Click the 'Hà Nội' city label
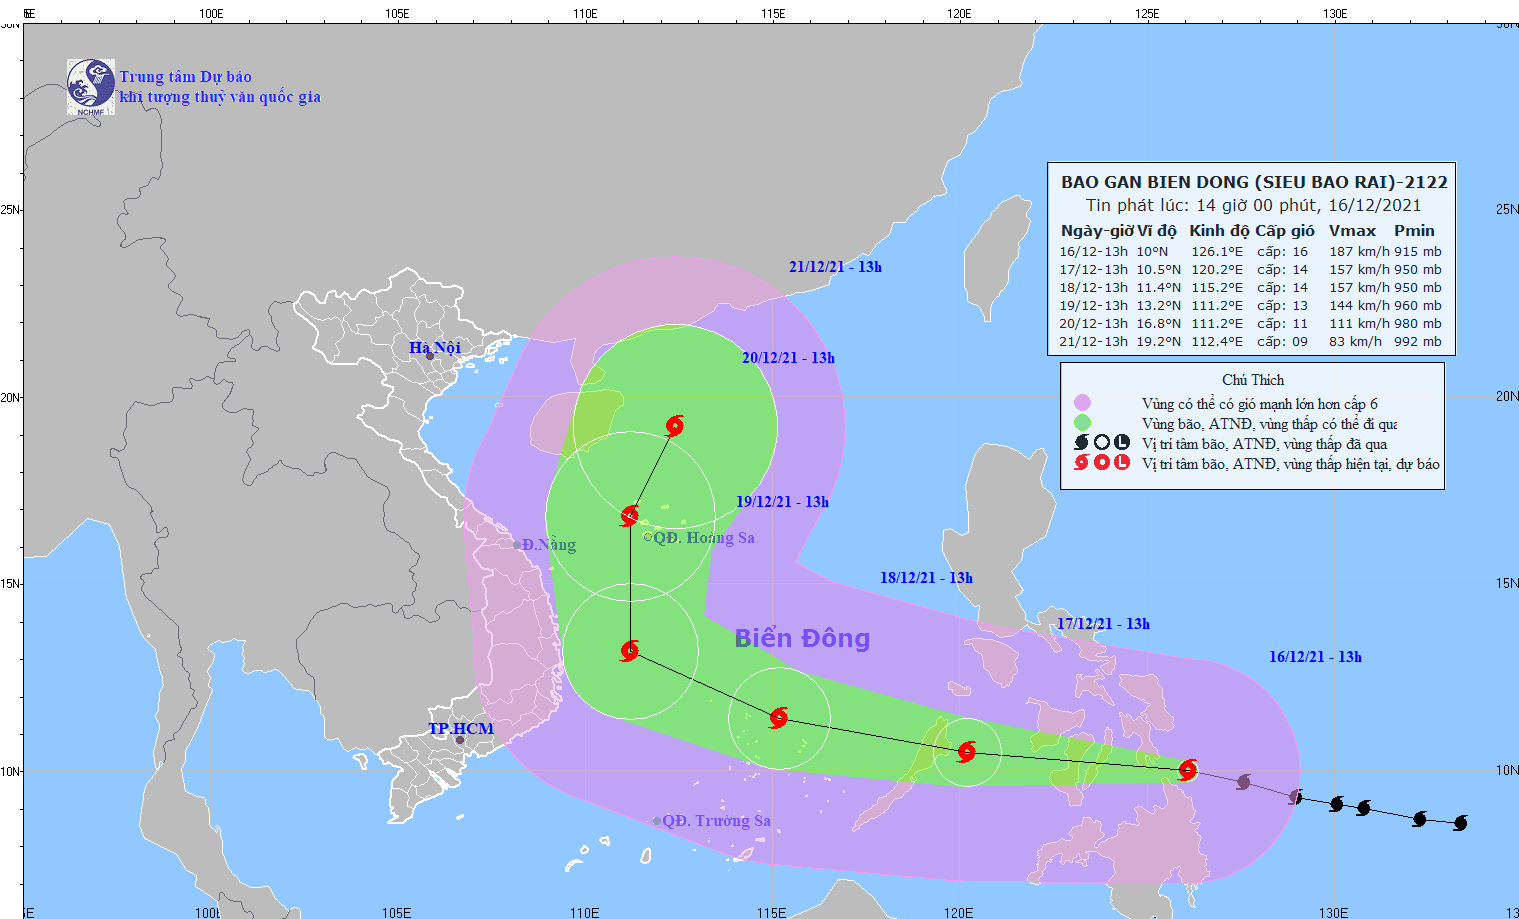Viewport: 1519px width, 919px height. click(x=435, y=347)
